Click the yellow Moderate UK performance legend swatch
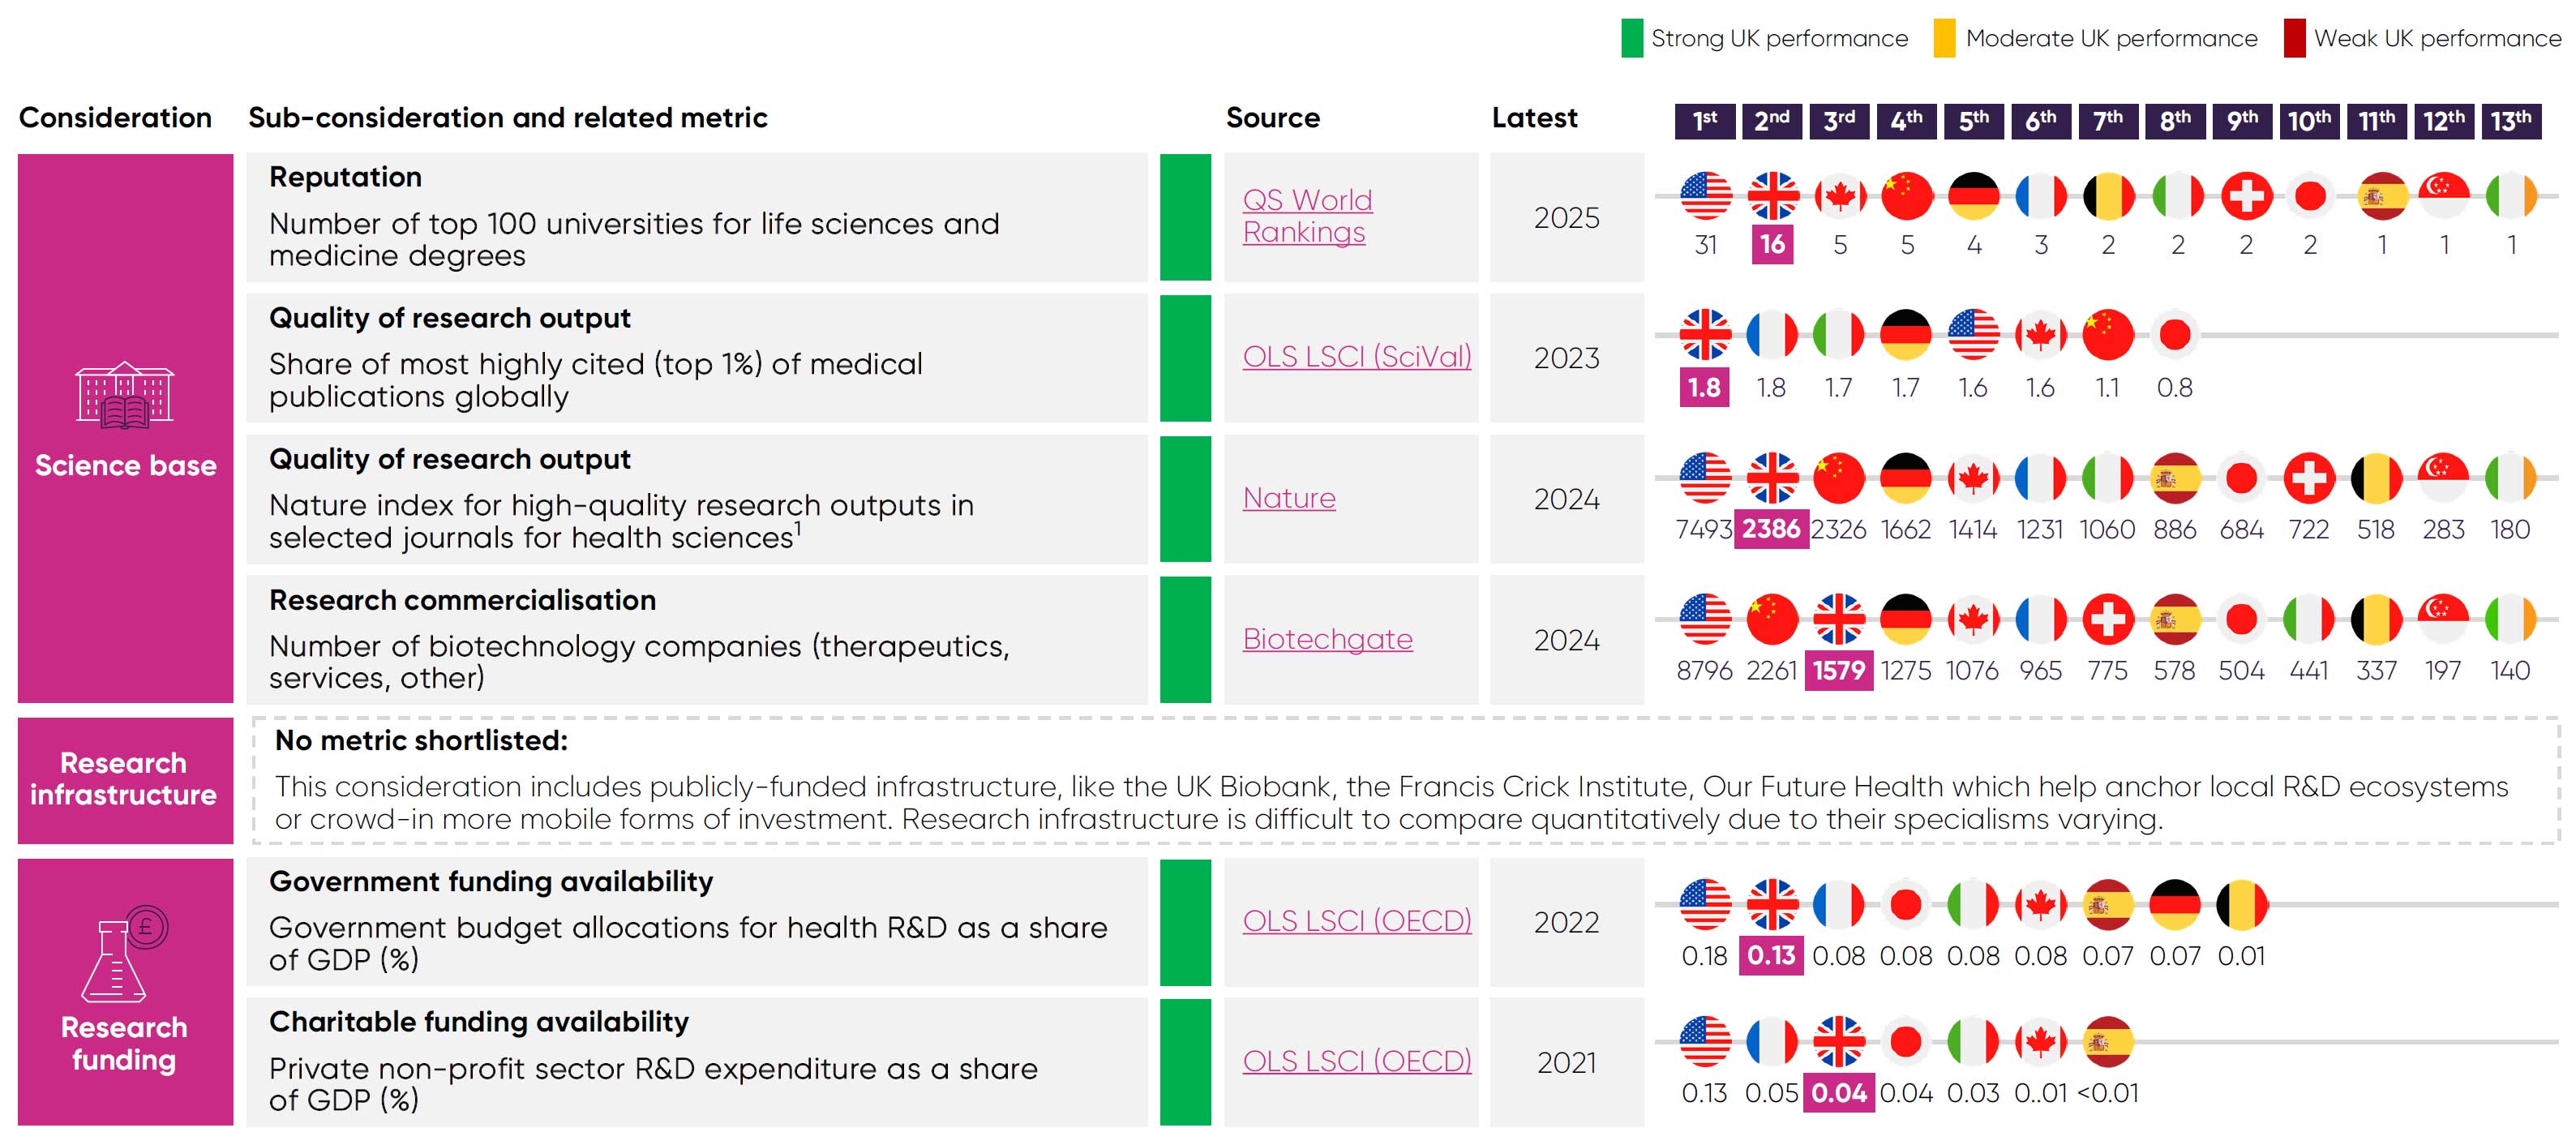 (x=1944, y=38)
